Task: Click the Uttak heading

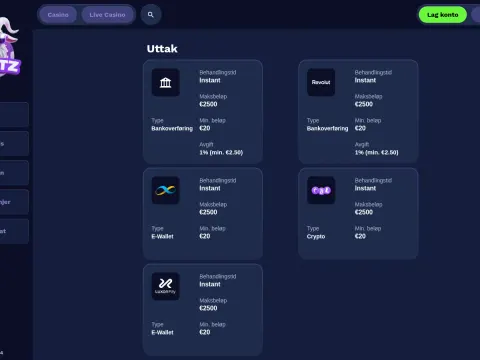Action: point(162,49)
